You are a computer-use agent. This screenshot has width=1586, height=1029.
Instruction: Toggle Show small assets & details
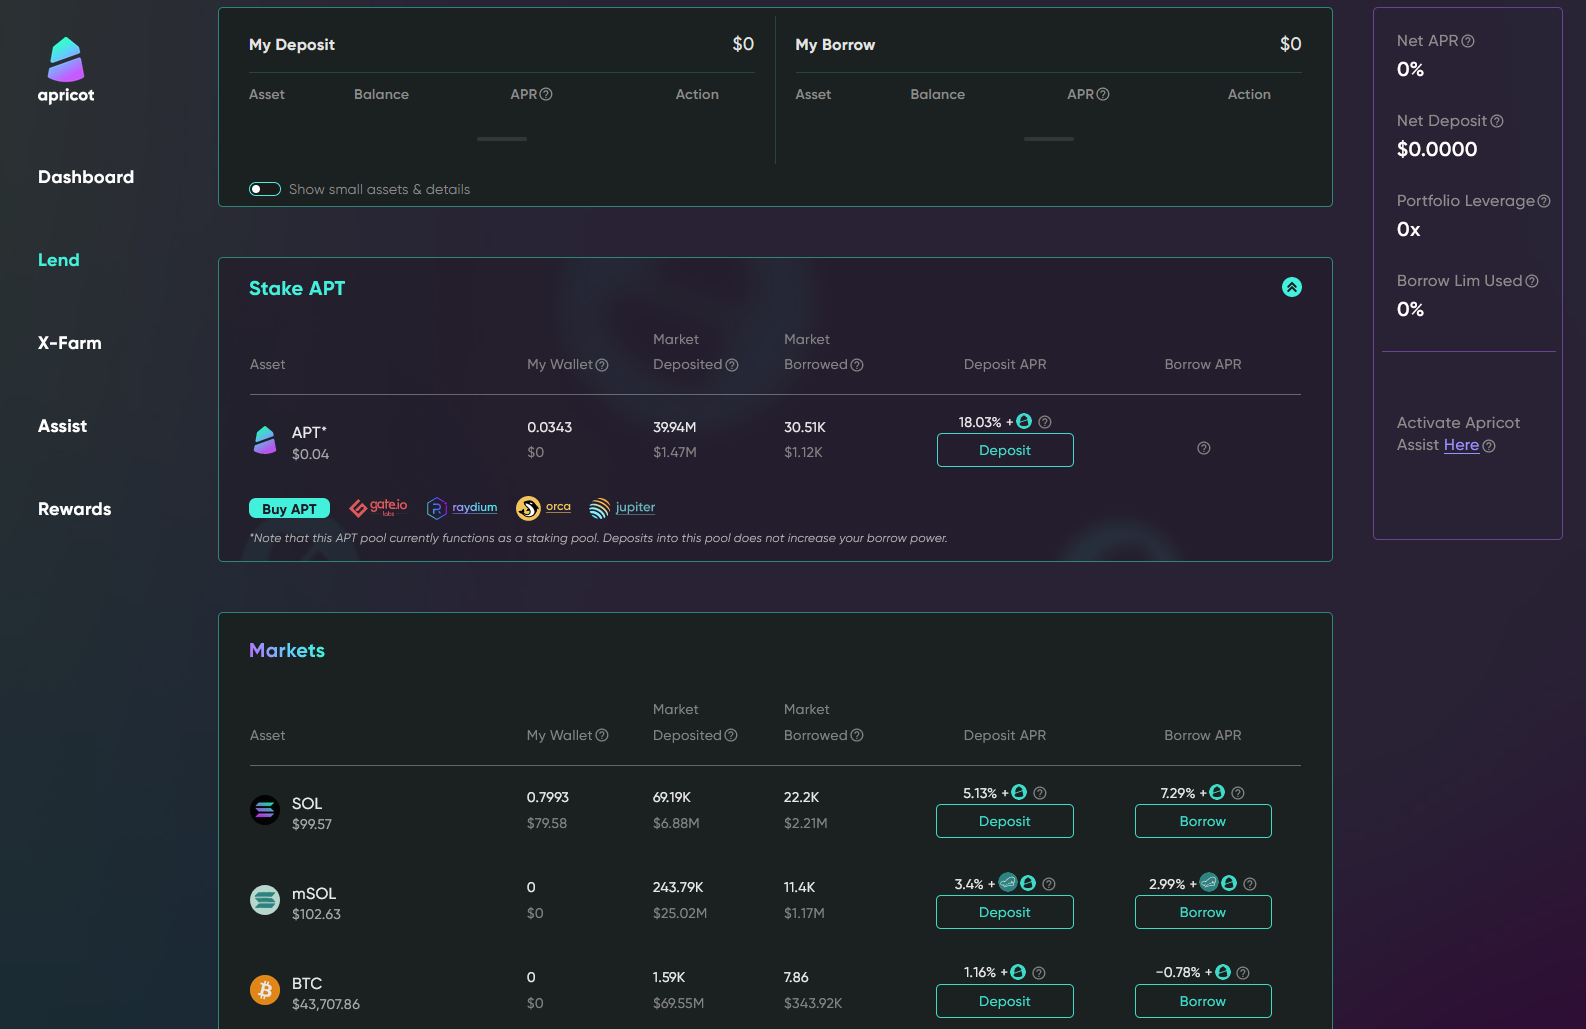point(265,189)
